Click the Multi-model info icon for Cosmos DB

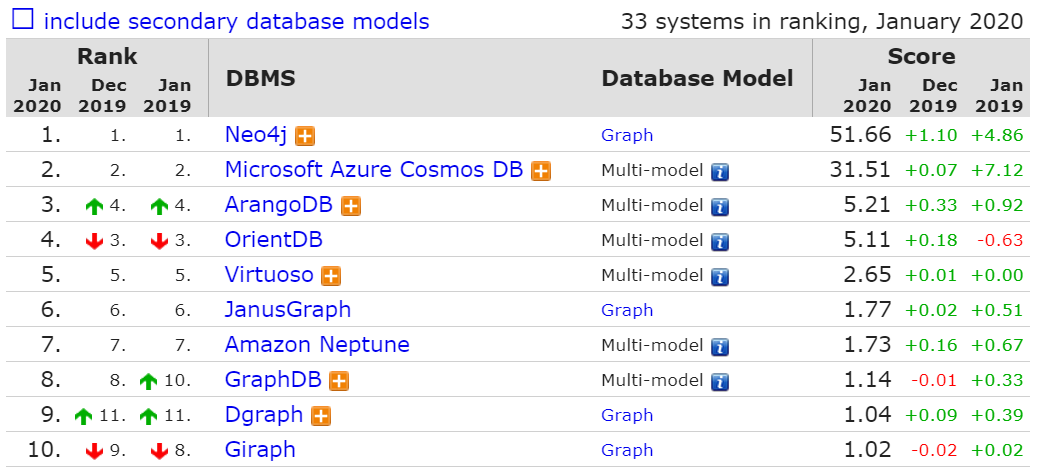719,171
